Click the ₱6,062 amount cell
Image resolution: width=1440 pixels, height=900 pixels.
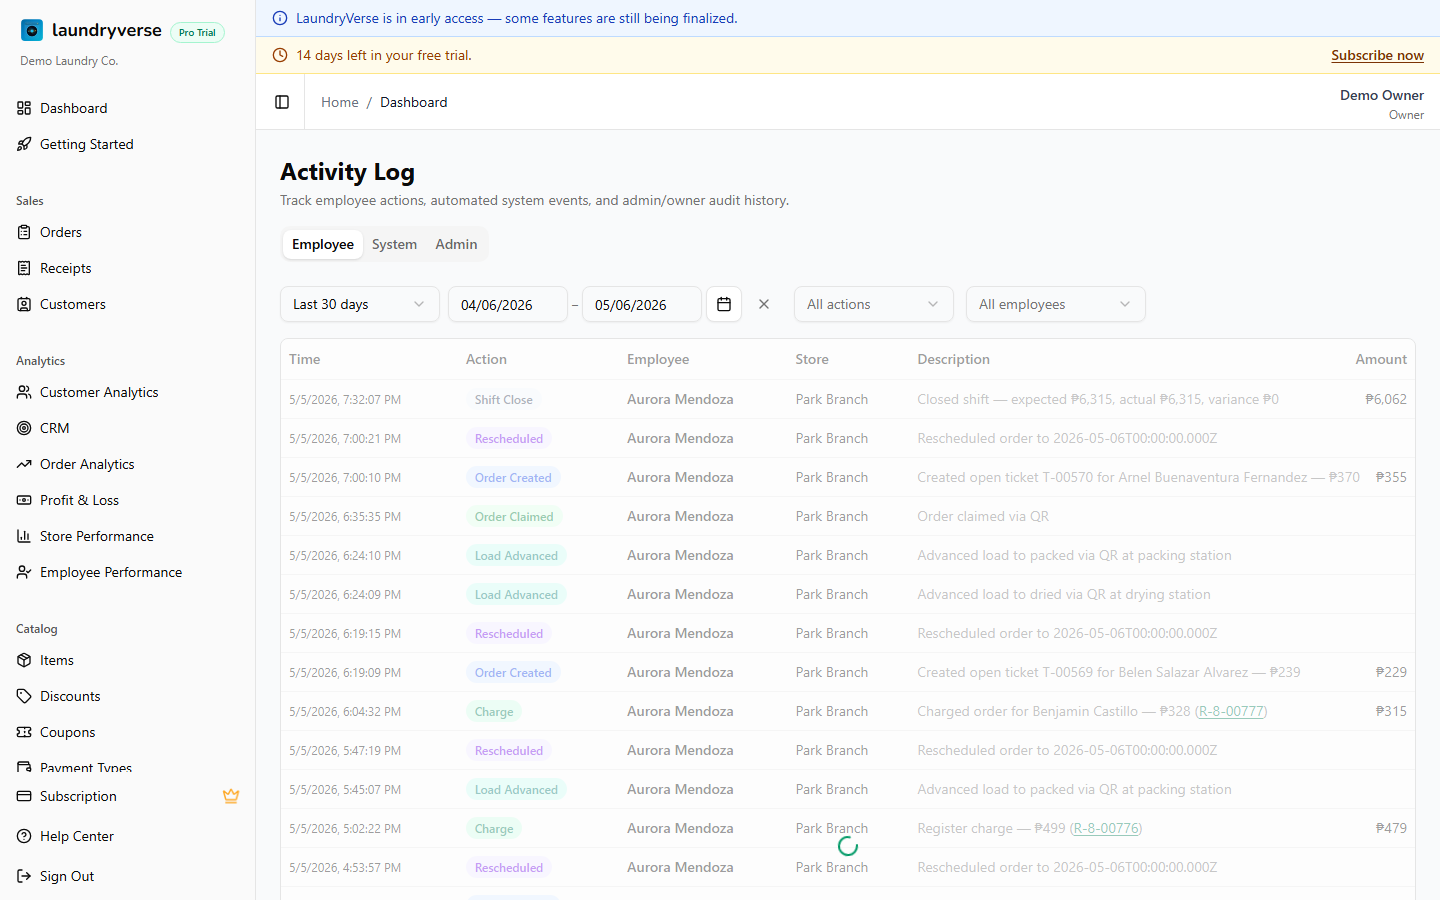point(1386,399)
